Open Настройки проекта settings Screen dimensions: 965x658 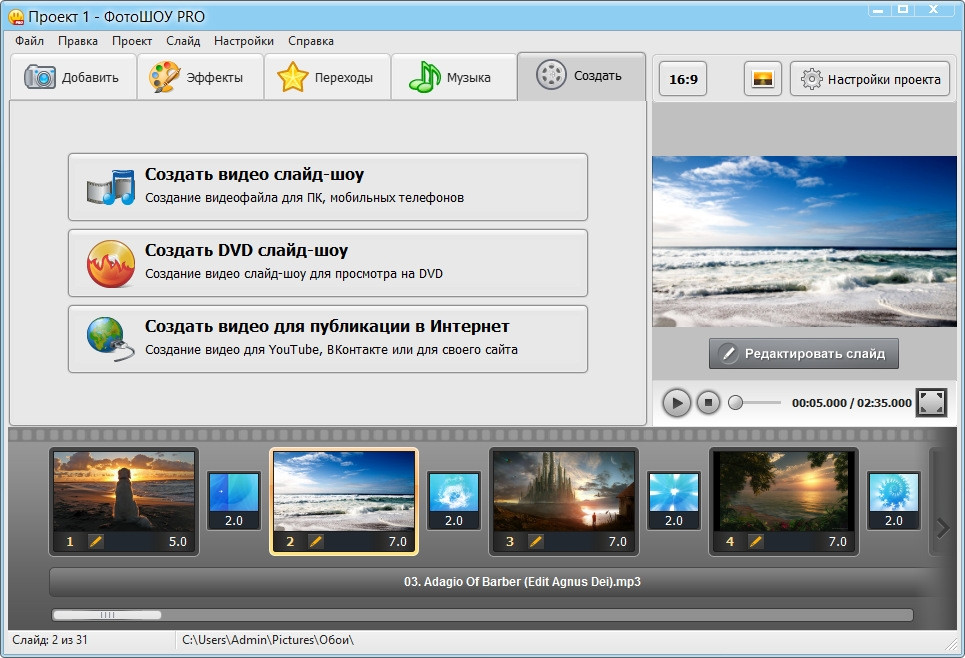(870, 79)
